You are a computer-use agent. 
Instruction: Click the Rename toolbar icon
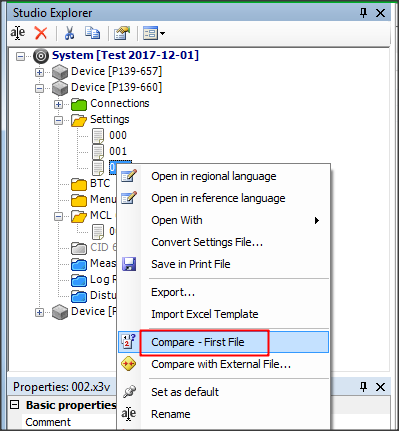tap(17, 33)
